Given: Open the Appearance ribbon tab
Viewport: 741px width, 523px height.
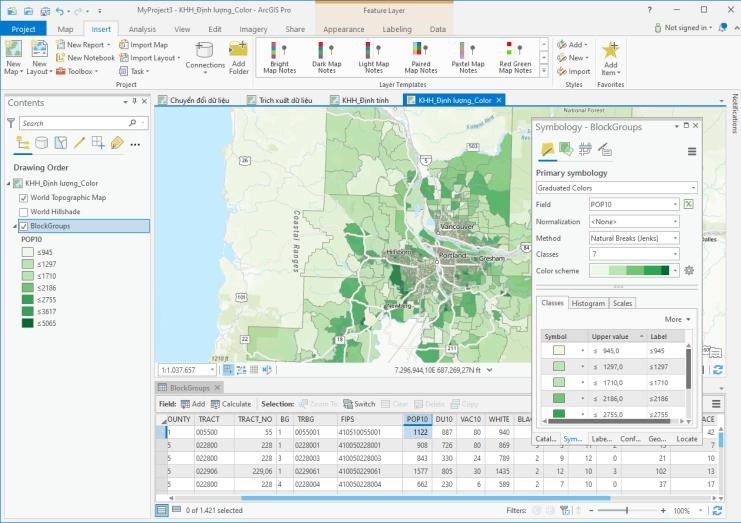Looking at the screenshot, I should (x=344, y=29).
